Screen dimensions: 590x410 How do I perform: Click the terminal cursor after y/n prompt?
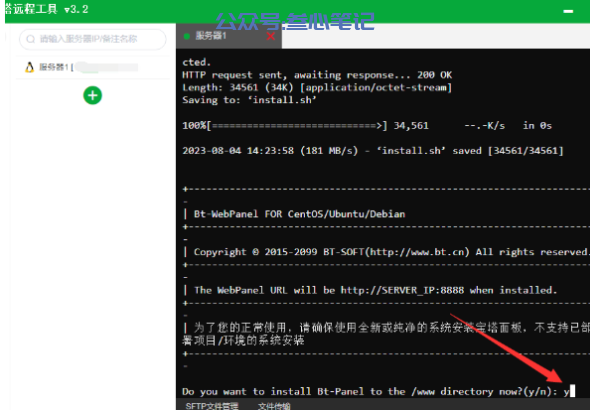[x=572, y=391]
